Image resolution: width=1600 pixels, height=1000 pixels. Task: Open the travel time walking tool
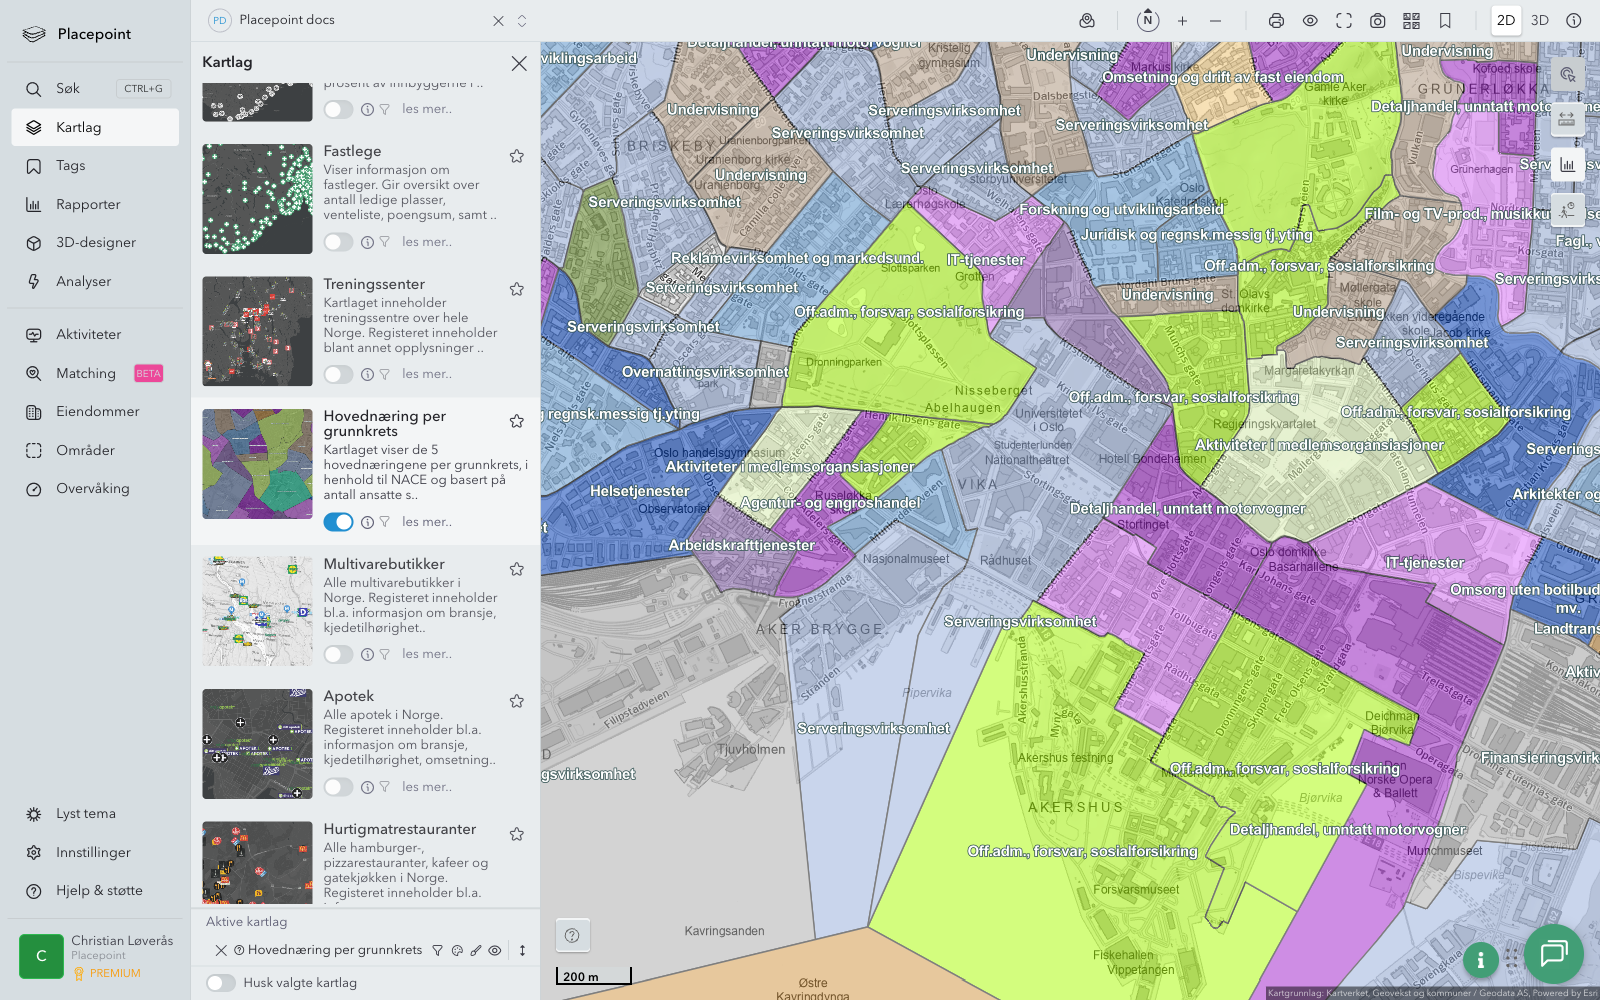1567,210
